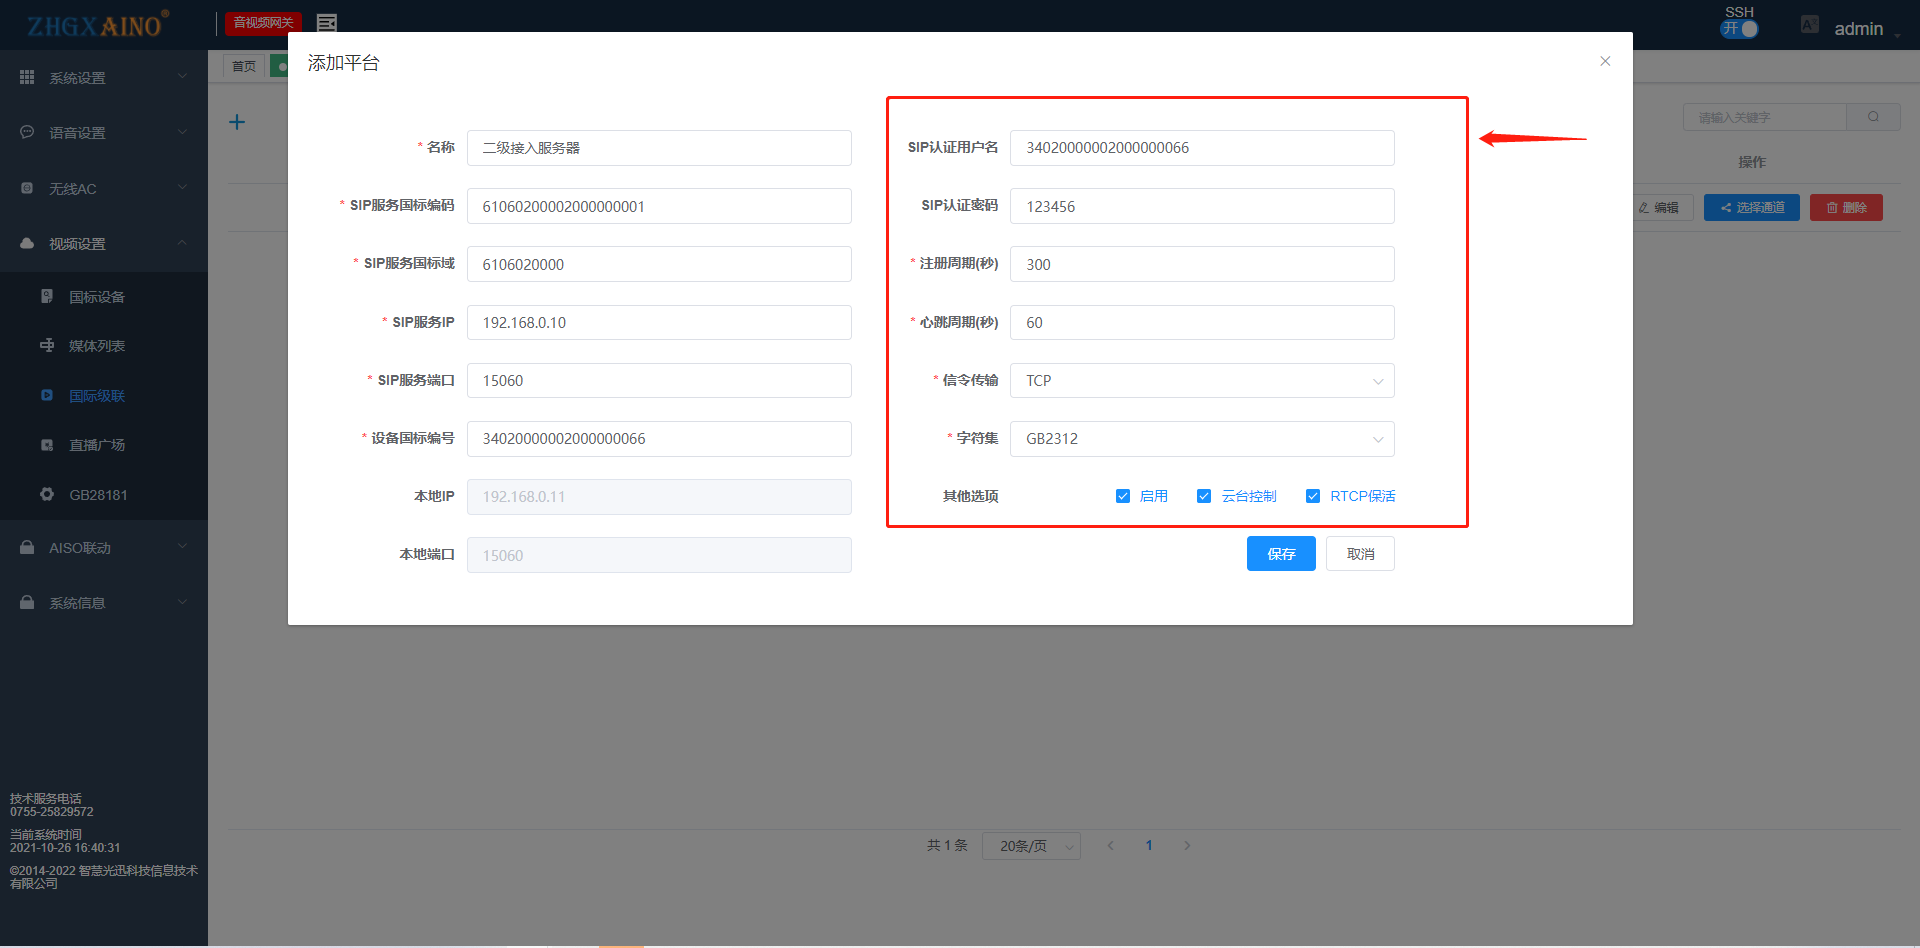This screenshot has width=1920, height=948.
Task: Click the 取消 button
Action: pos(1360,554)
